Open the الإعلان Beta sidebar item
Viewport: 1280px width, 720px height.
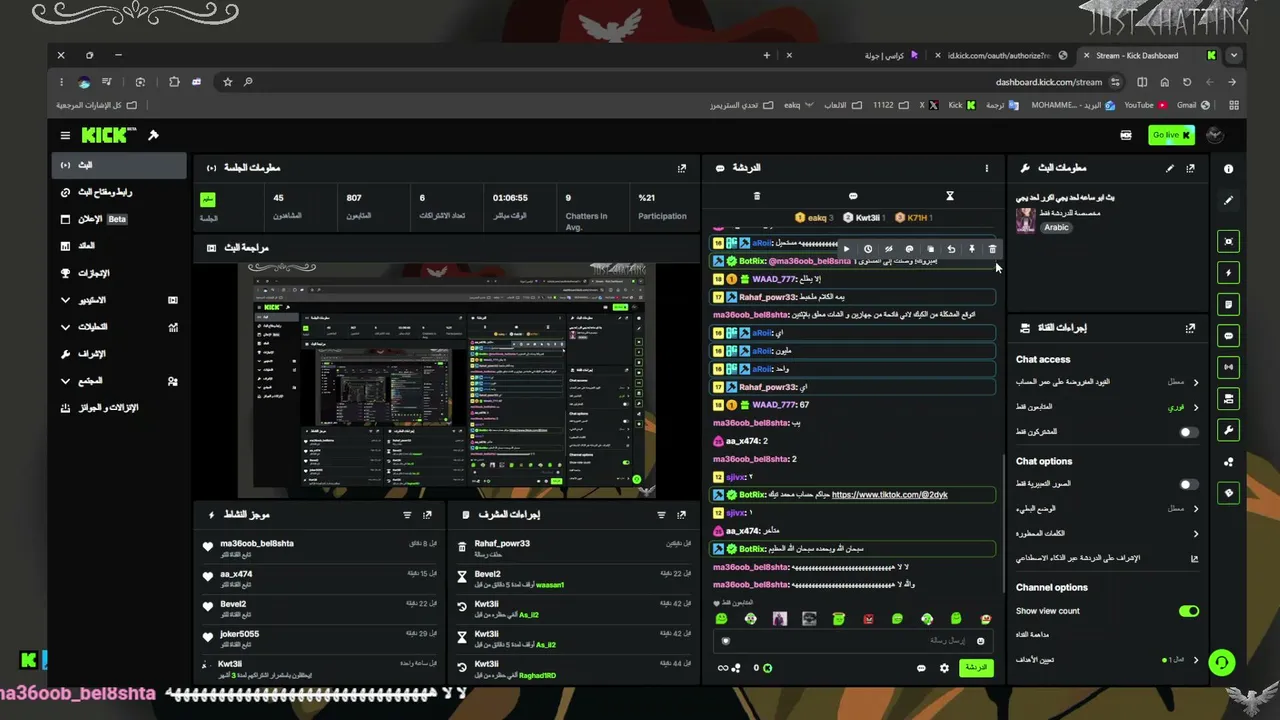click(x=119, y=219)
